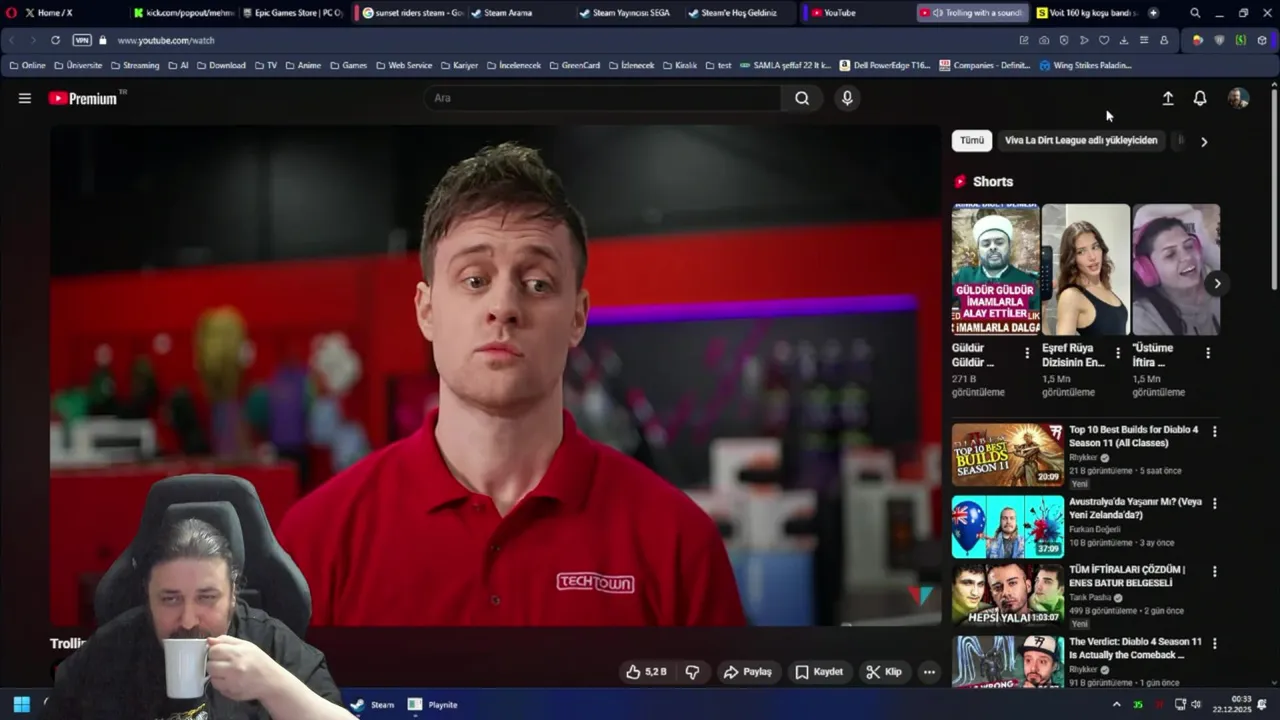
Task: Open The Verdict: Diablo 4 Season 11 video
Action: click(1135, 648)
